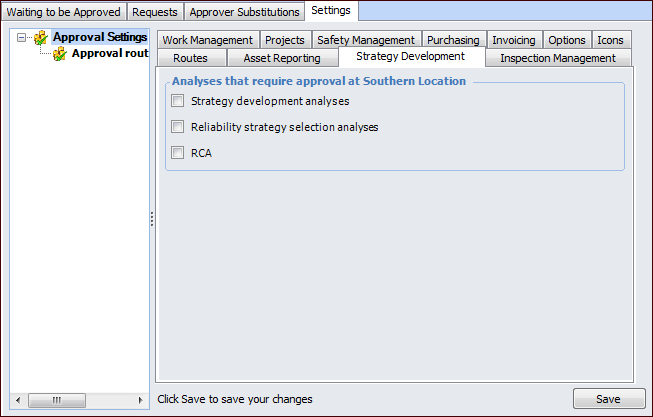This screenshot has width=653, height=417.
Task: Switch to the Purchasing tab
Action: [x=453, y=40]
